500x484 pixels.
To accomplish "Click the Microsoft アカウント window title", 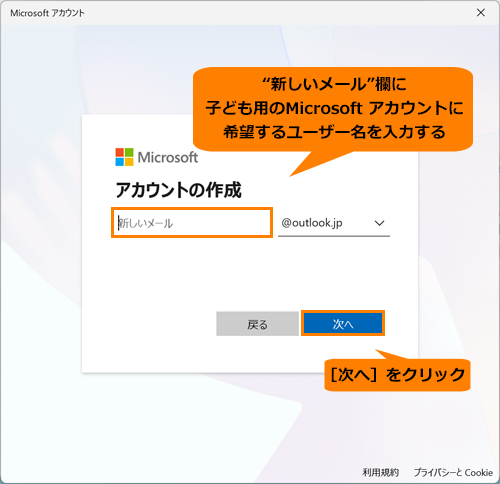I will click(x=47, y=13).
